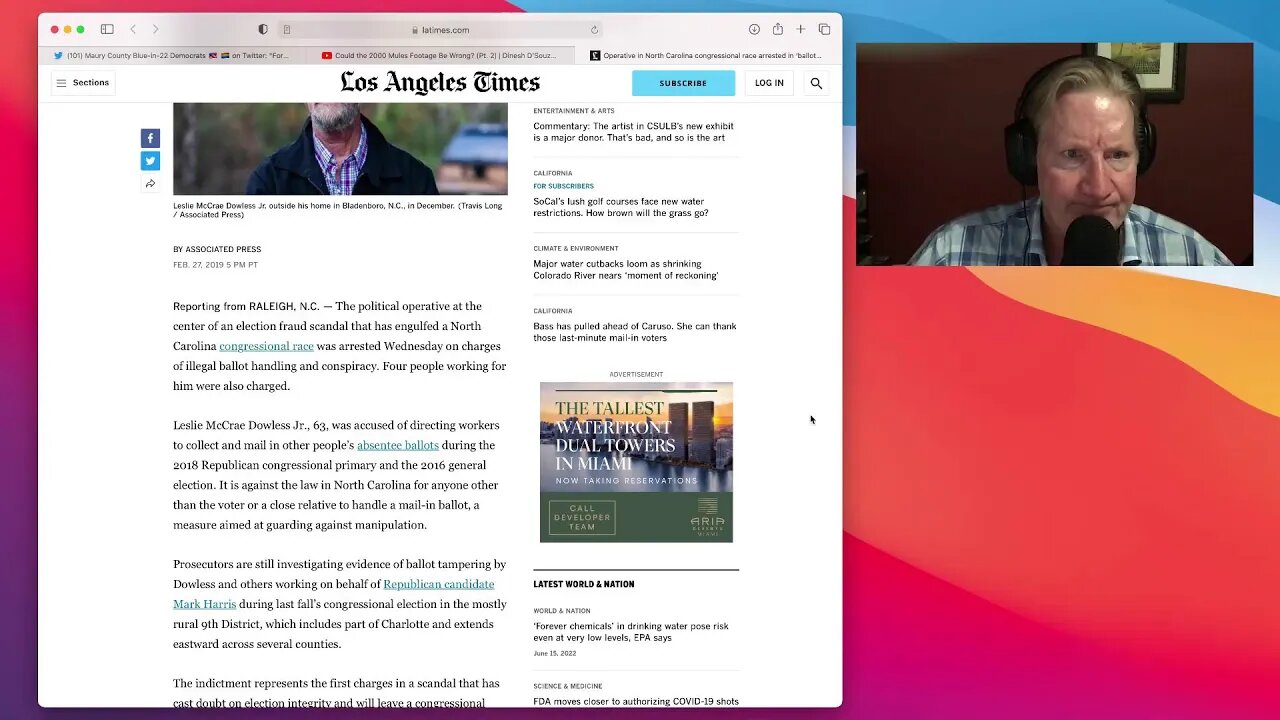1280x720 pixels.
Task: Open the FDA COVID-19 shots headline
Action: (636, 701)
